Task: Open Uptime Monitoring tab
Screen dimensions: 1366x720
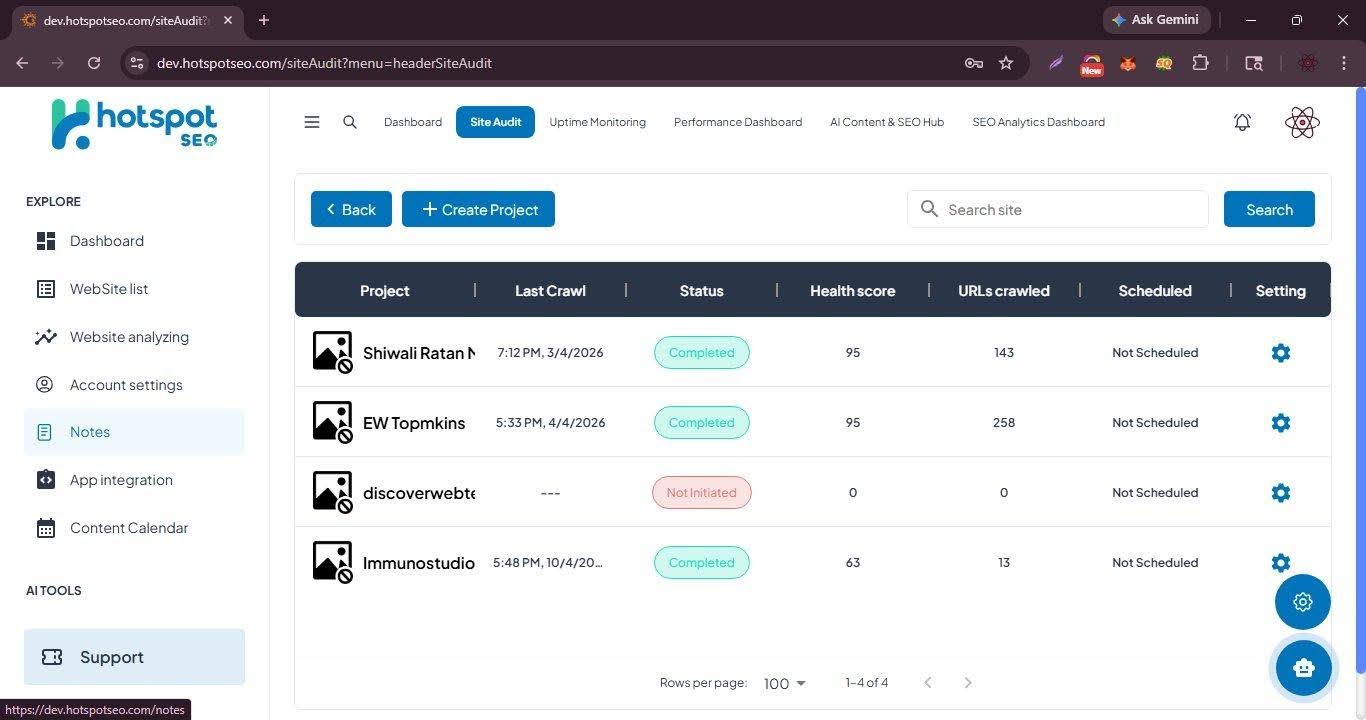Action: [x=597, y=122]
